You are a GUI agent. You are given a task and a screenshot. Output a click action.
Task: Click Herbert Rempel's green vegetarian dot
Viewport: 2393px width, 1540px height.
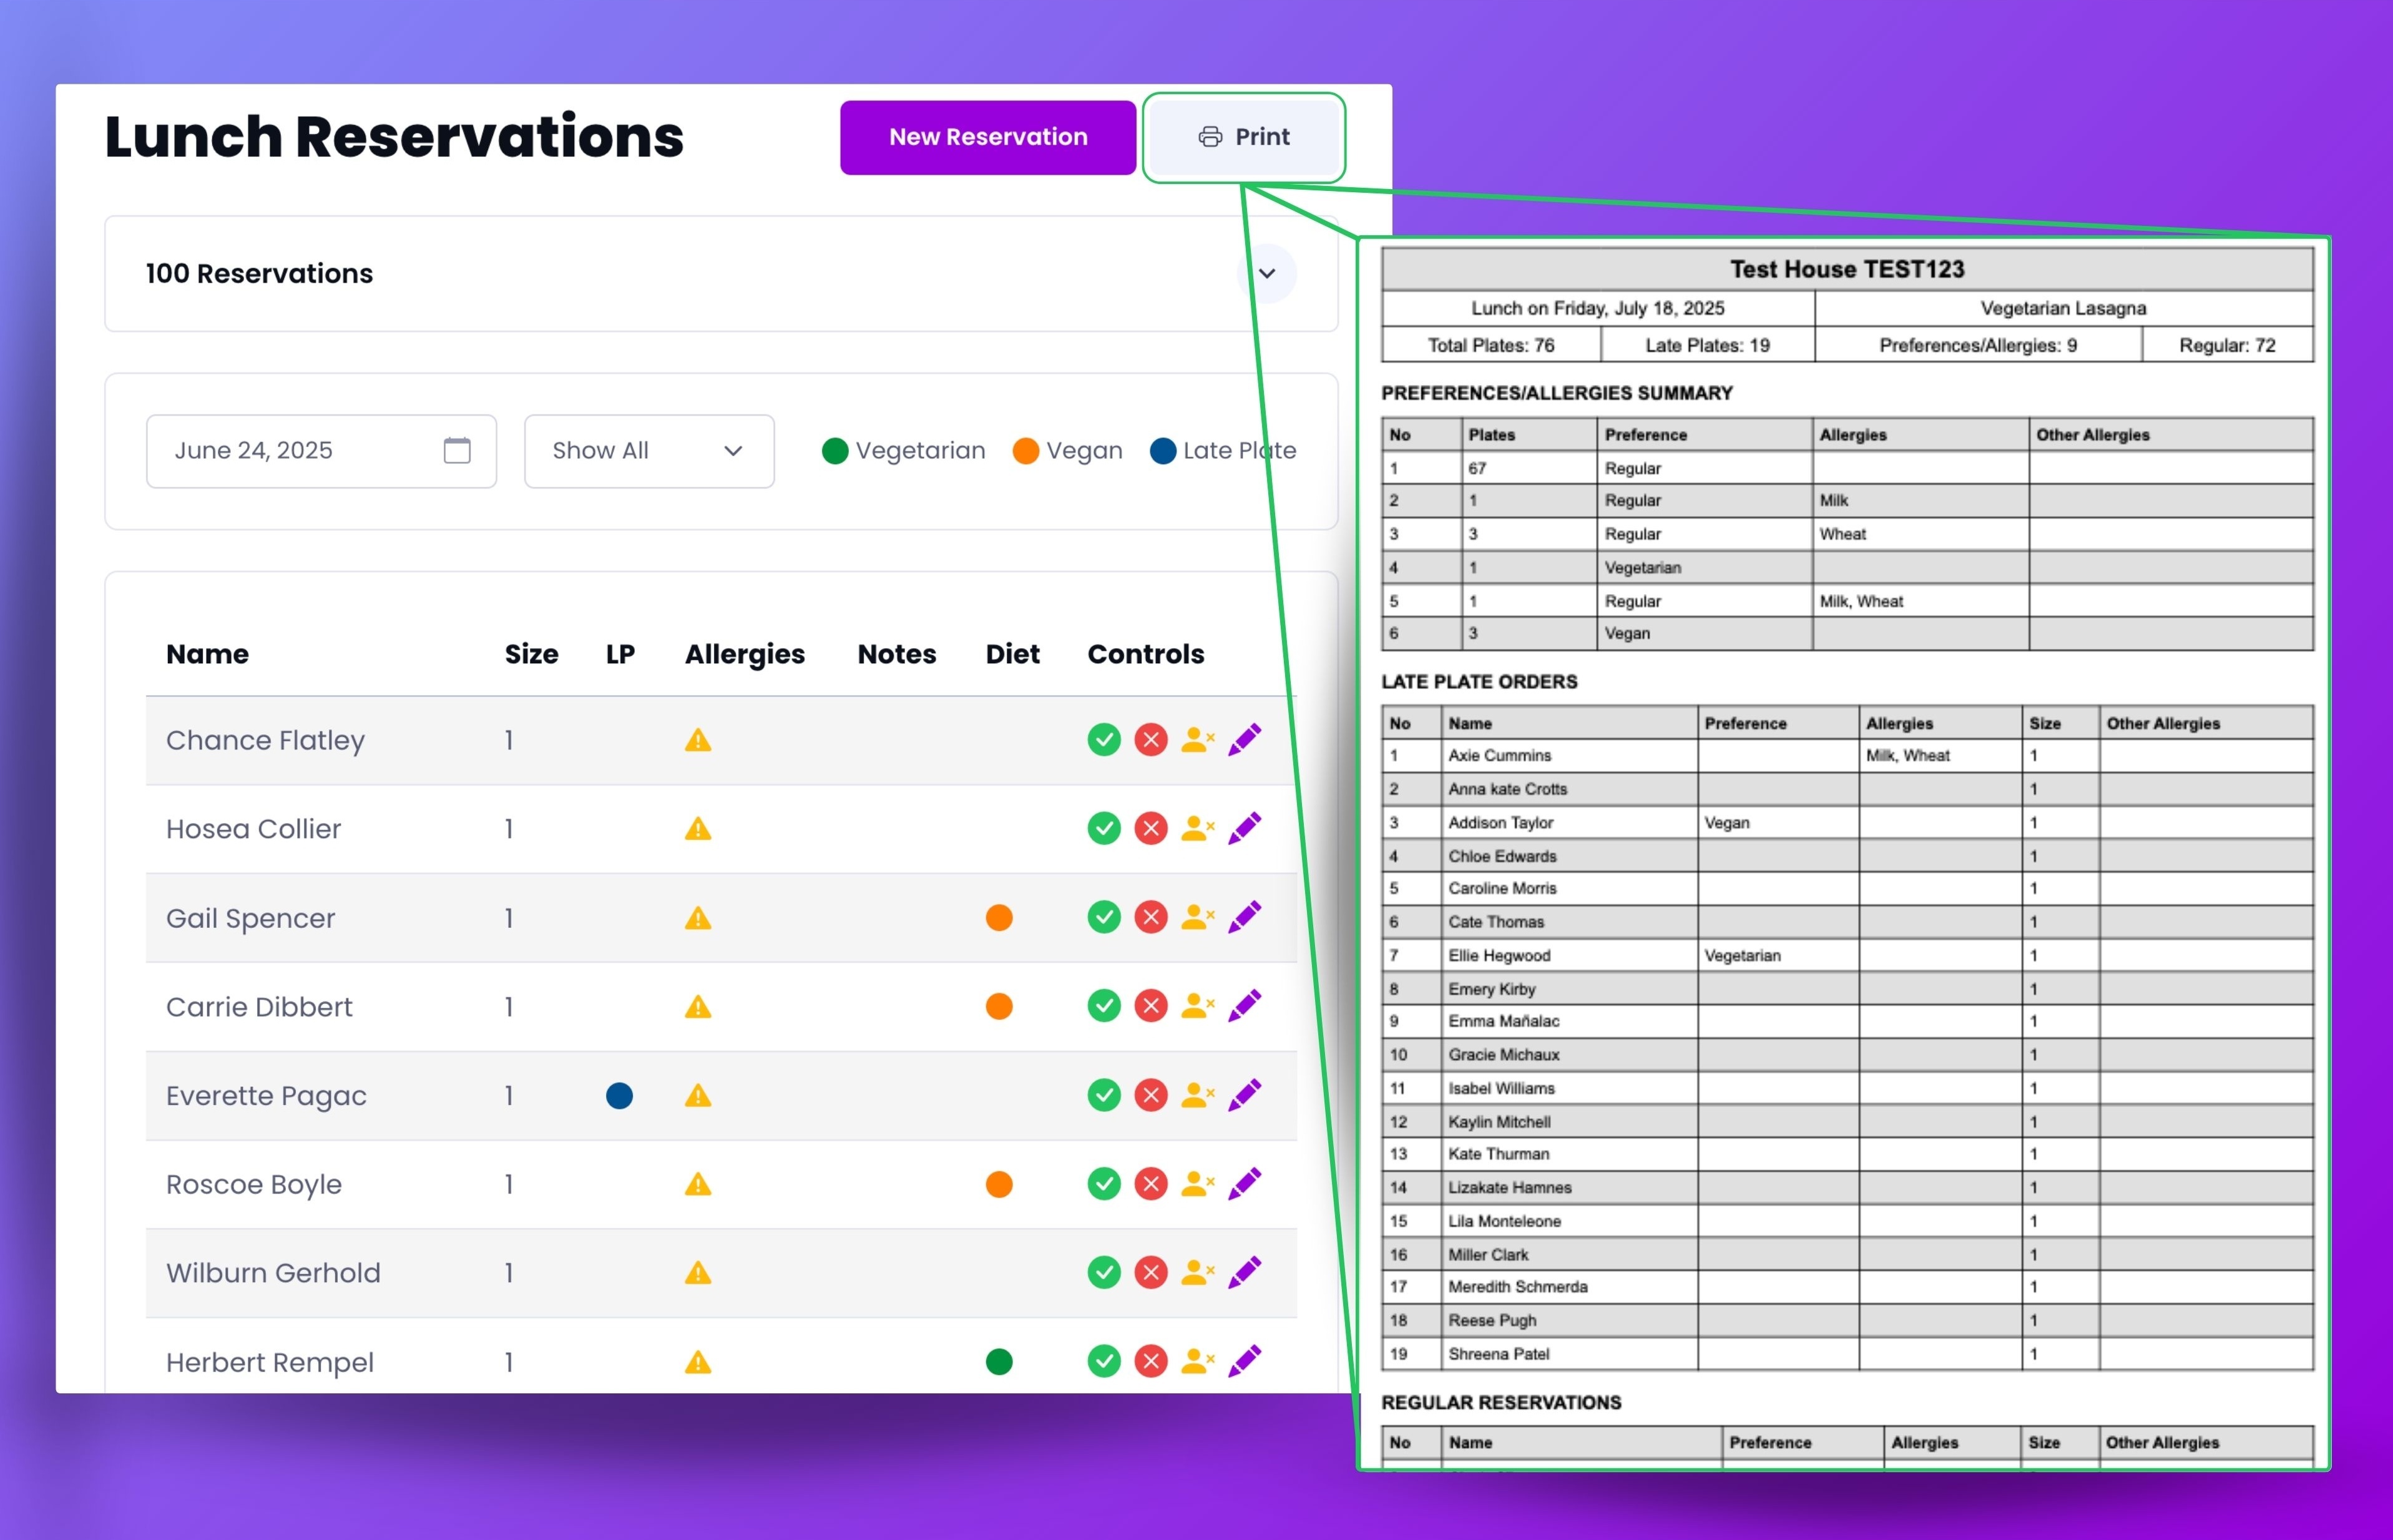[999, 1362]
